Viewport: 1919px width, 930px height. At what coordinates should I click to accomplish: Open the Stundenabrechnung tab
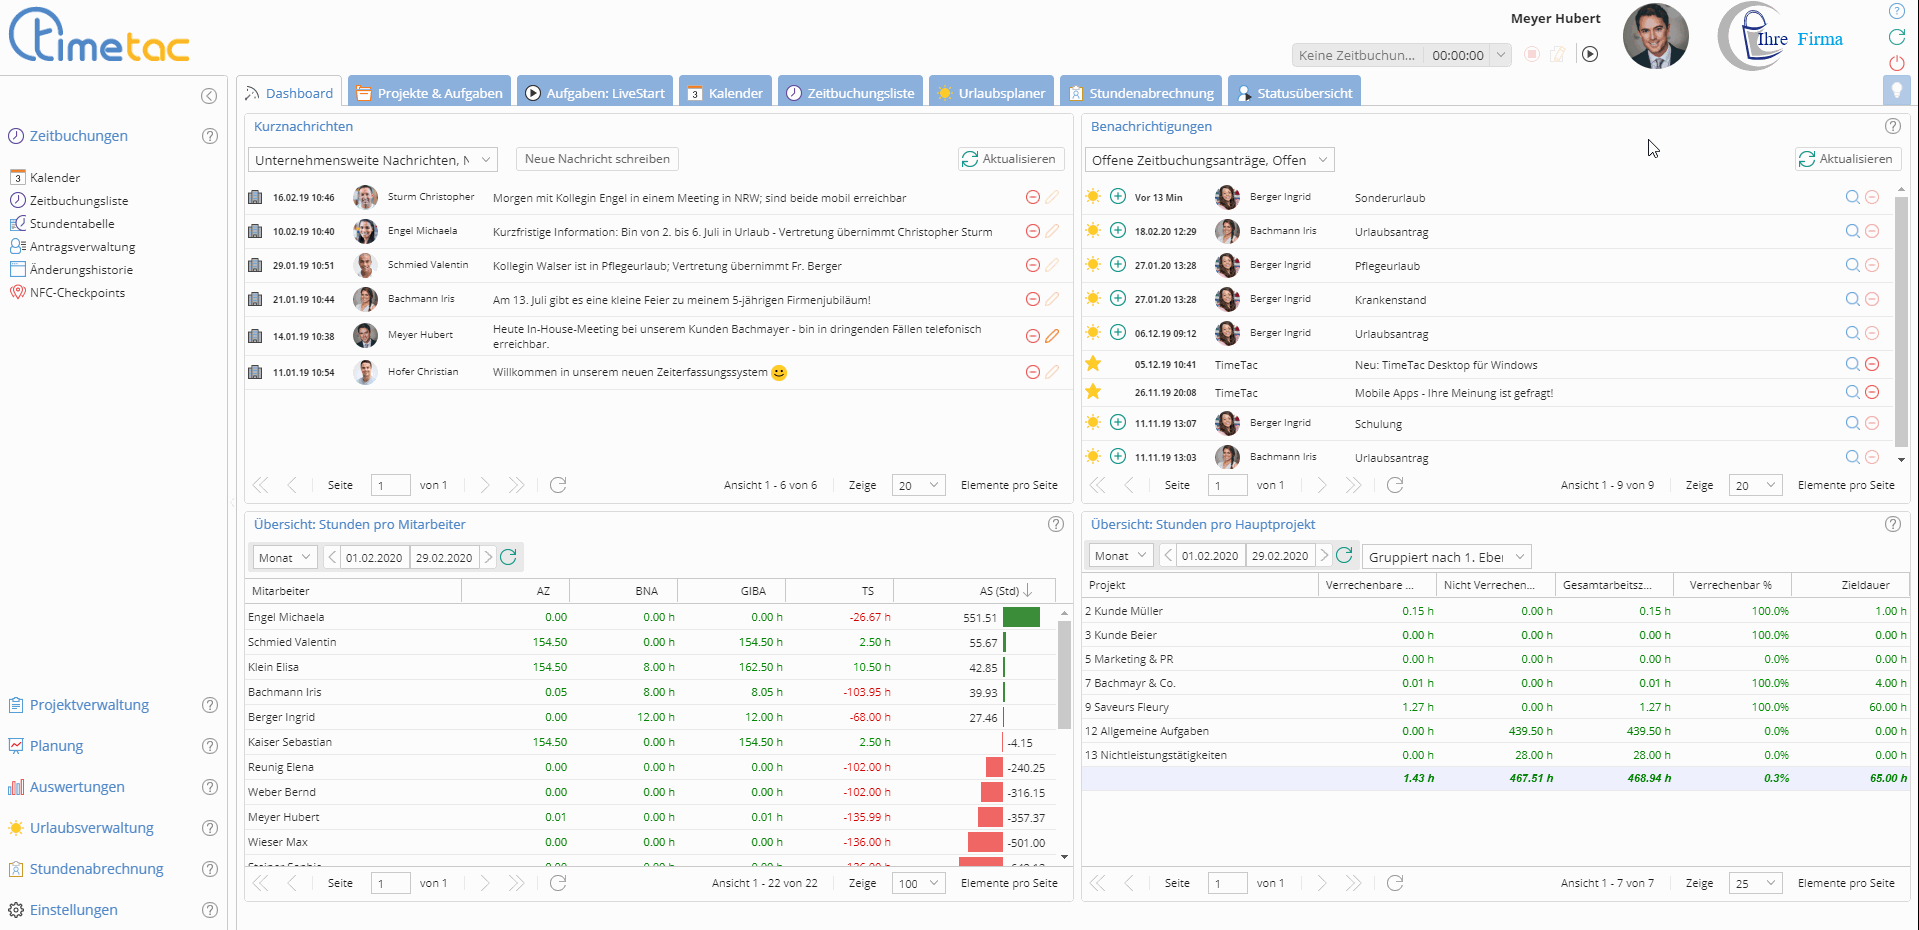[x=1140, y=93]
